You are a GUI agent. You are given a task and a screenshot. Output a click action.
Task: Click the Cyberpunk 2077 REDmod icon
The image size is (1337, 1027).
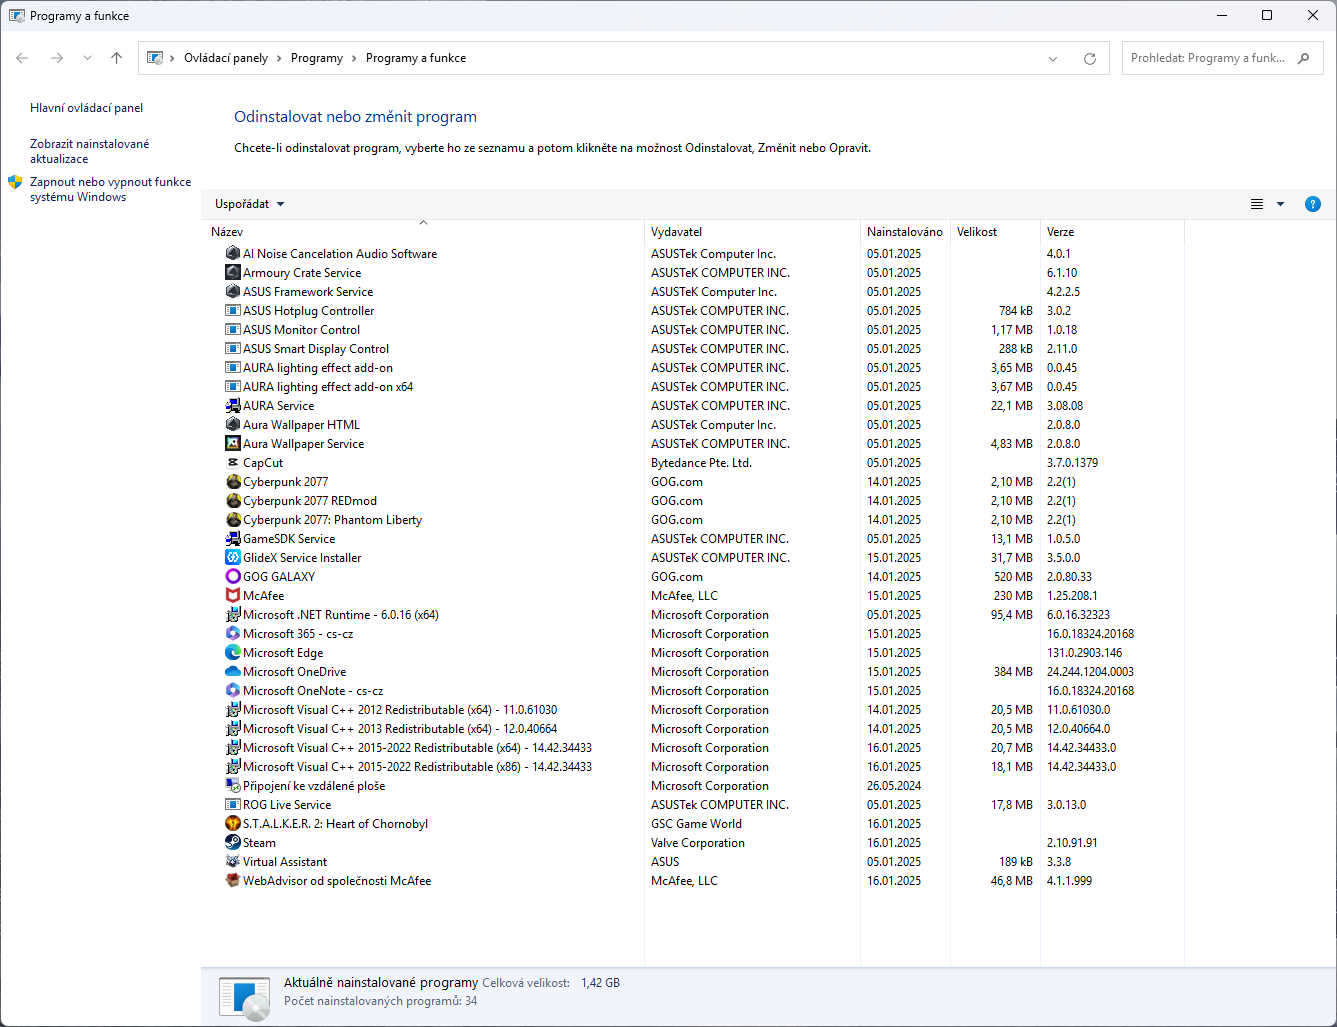pyautogui.click(x=233, y=501)
